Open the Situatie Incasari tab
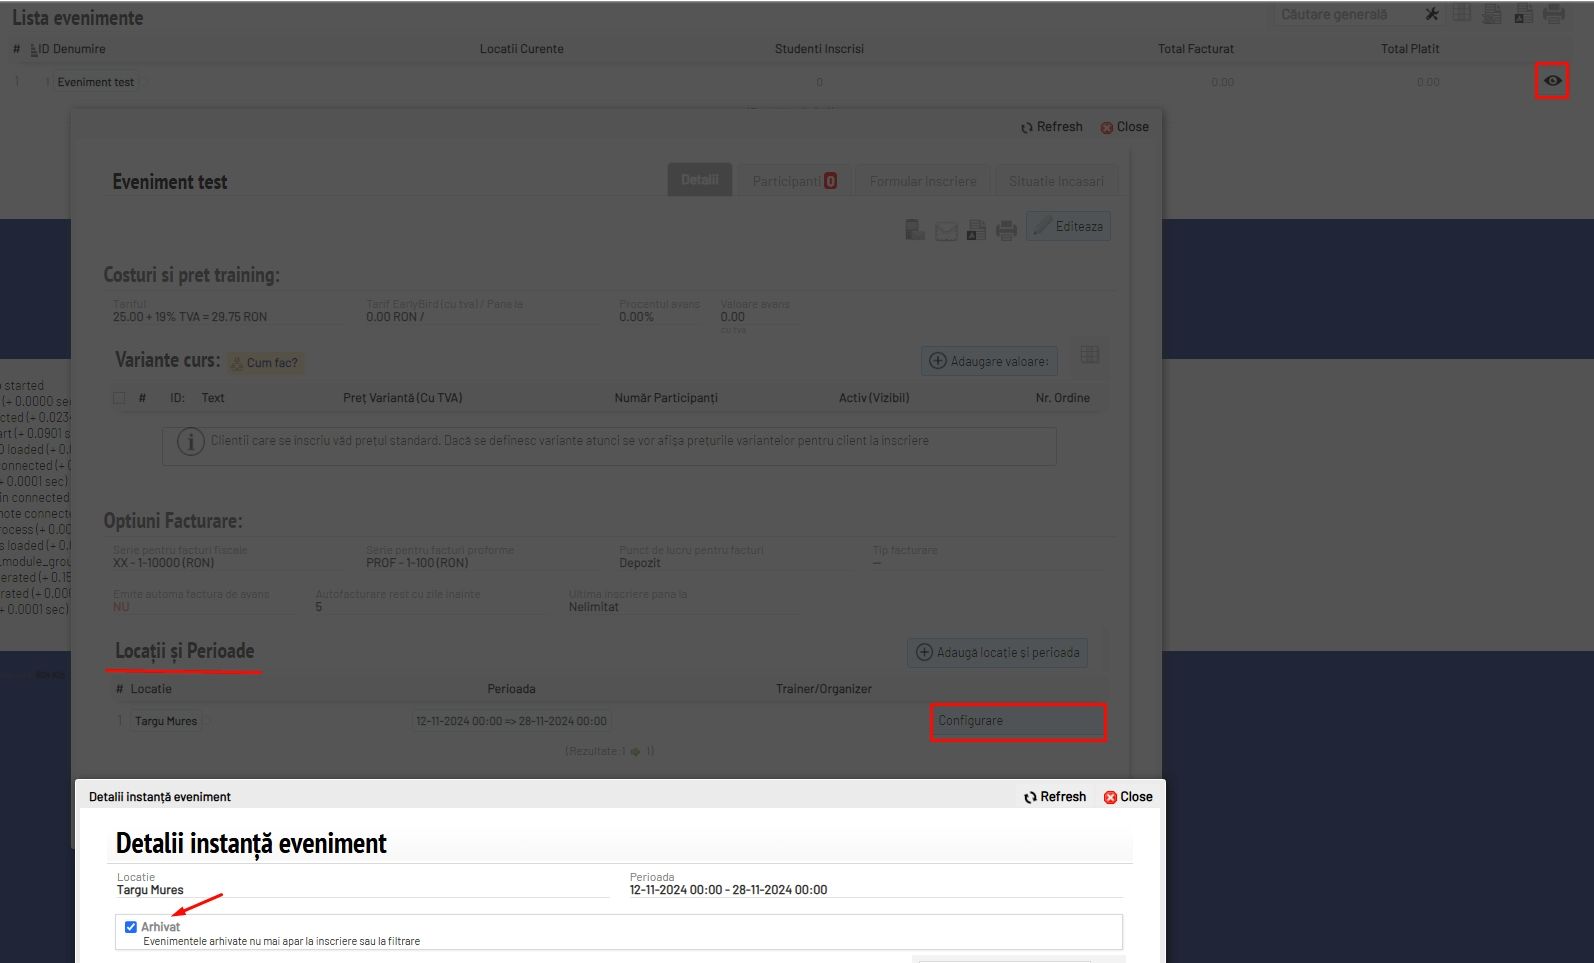Screen dimensions: 1594x963 (x=1056, y=181)
